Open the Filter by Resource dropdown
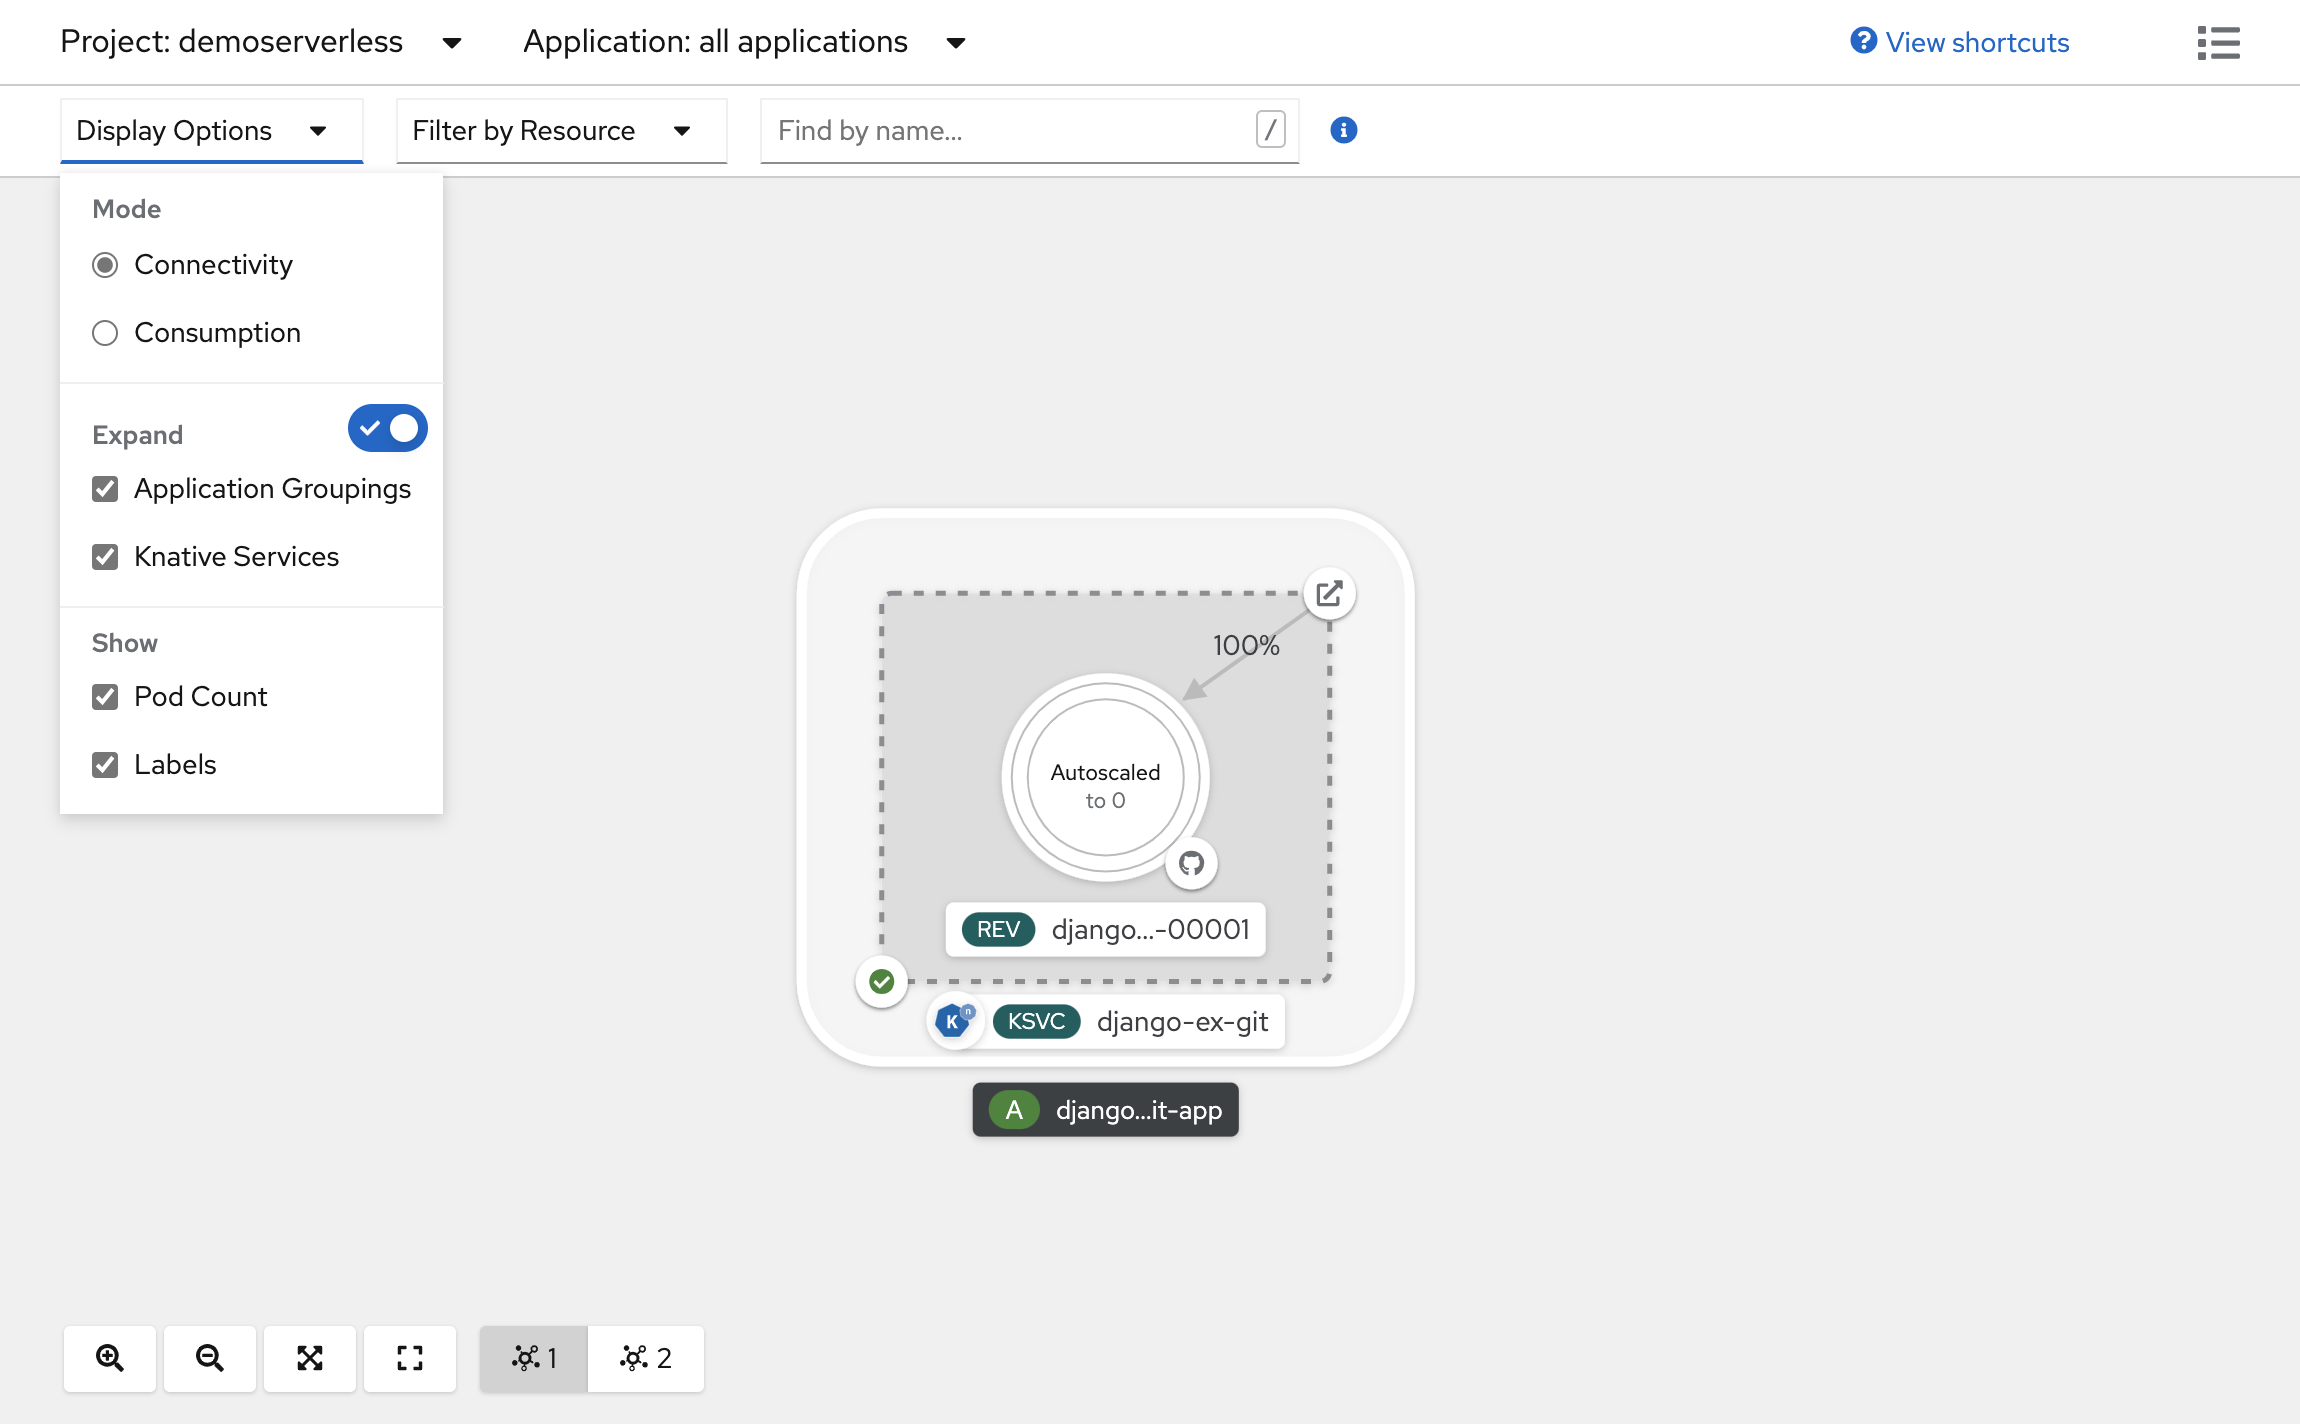The width and height of the screenshot is (2300, 1424). coord(559,130)
